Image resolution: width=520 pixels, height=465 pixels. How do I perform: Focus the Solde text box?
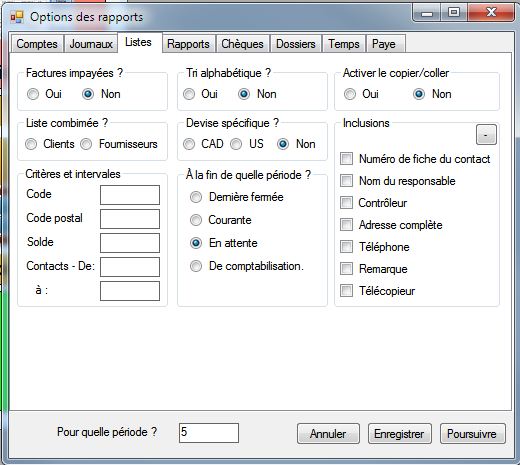click(x=130, y=243)
